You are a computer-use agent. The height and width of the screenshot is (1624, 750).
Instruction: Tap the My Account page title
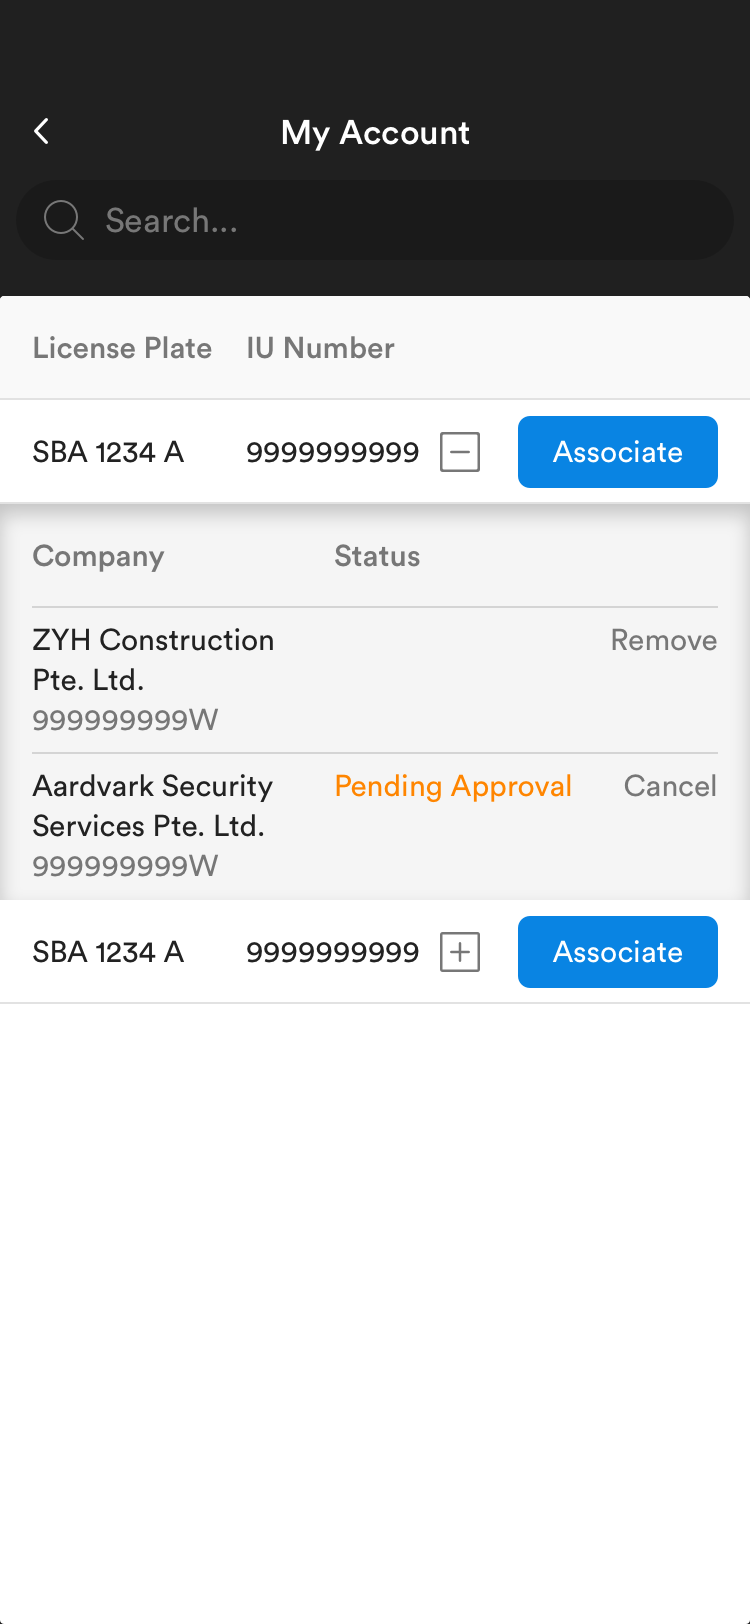375,132
